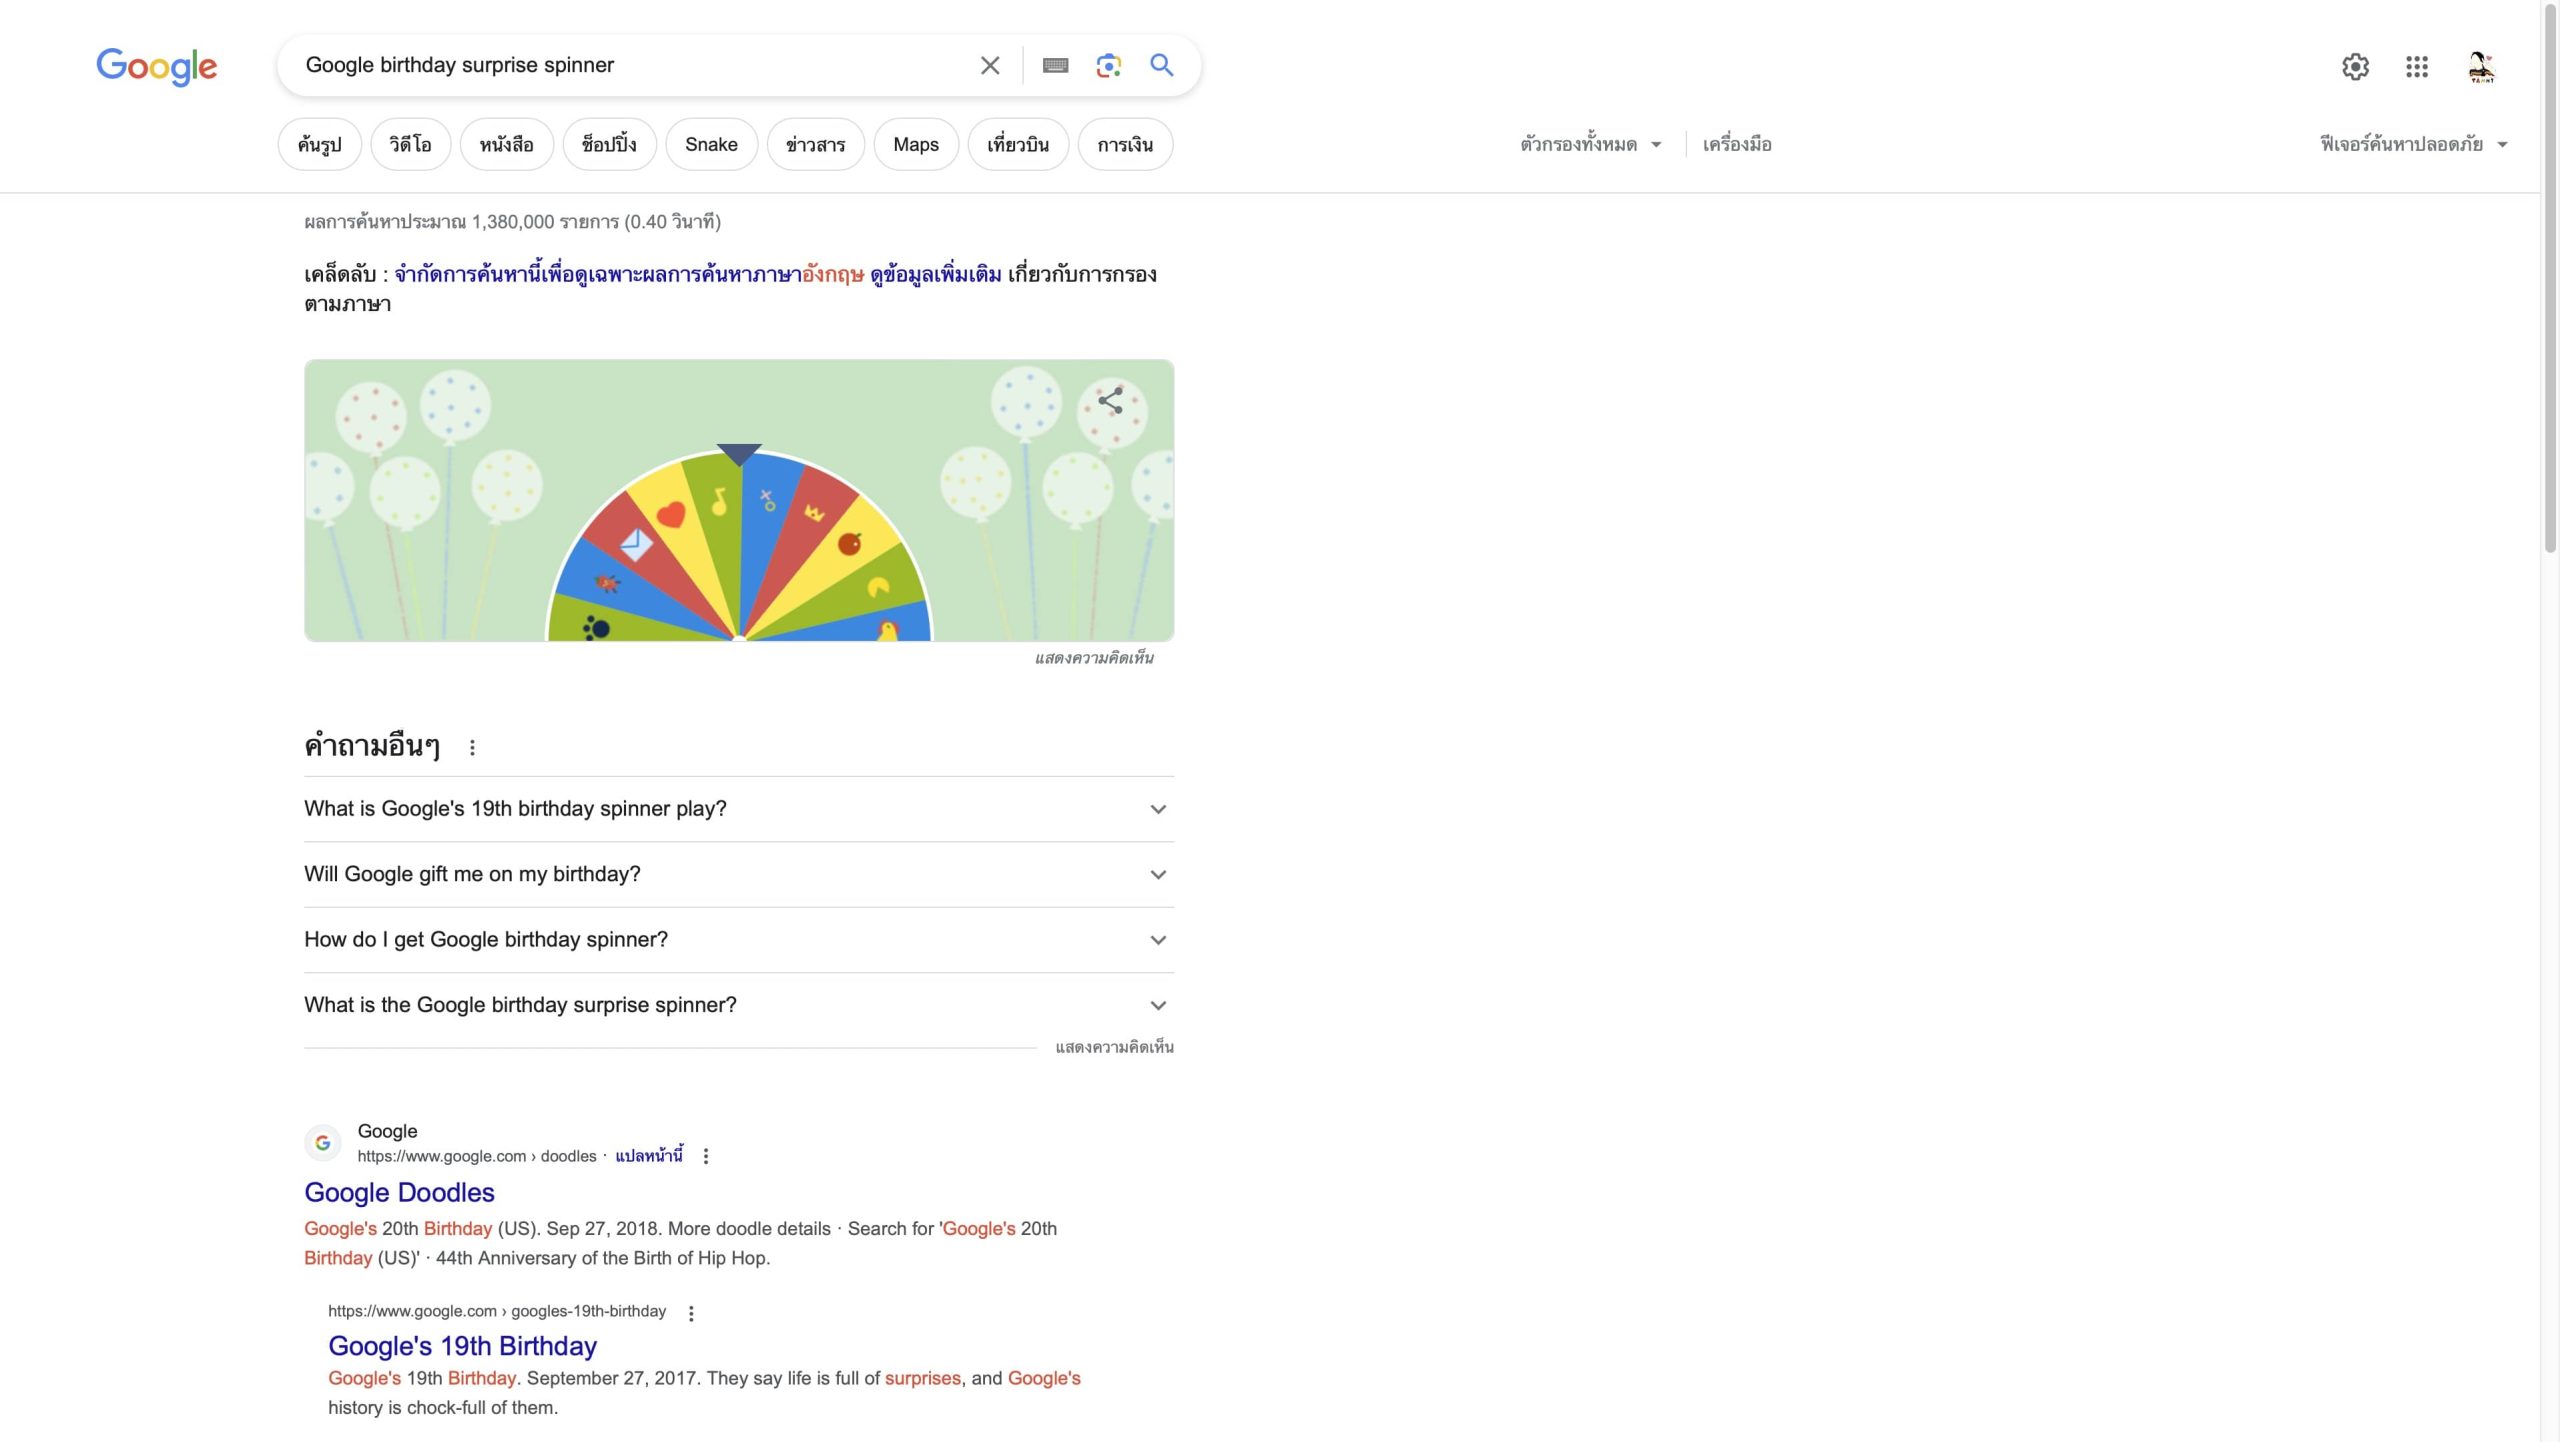This screenshot has height=1442, width=2560.
Task: Expand "What is Google's 19th birthday spinner play?"
Action: point(738,809)
